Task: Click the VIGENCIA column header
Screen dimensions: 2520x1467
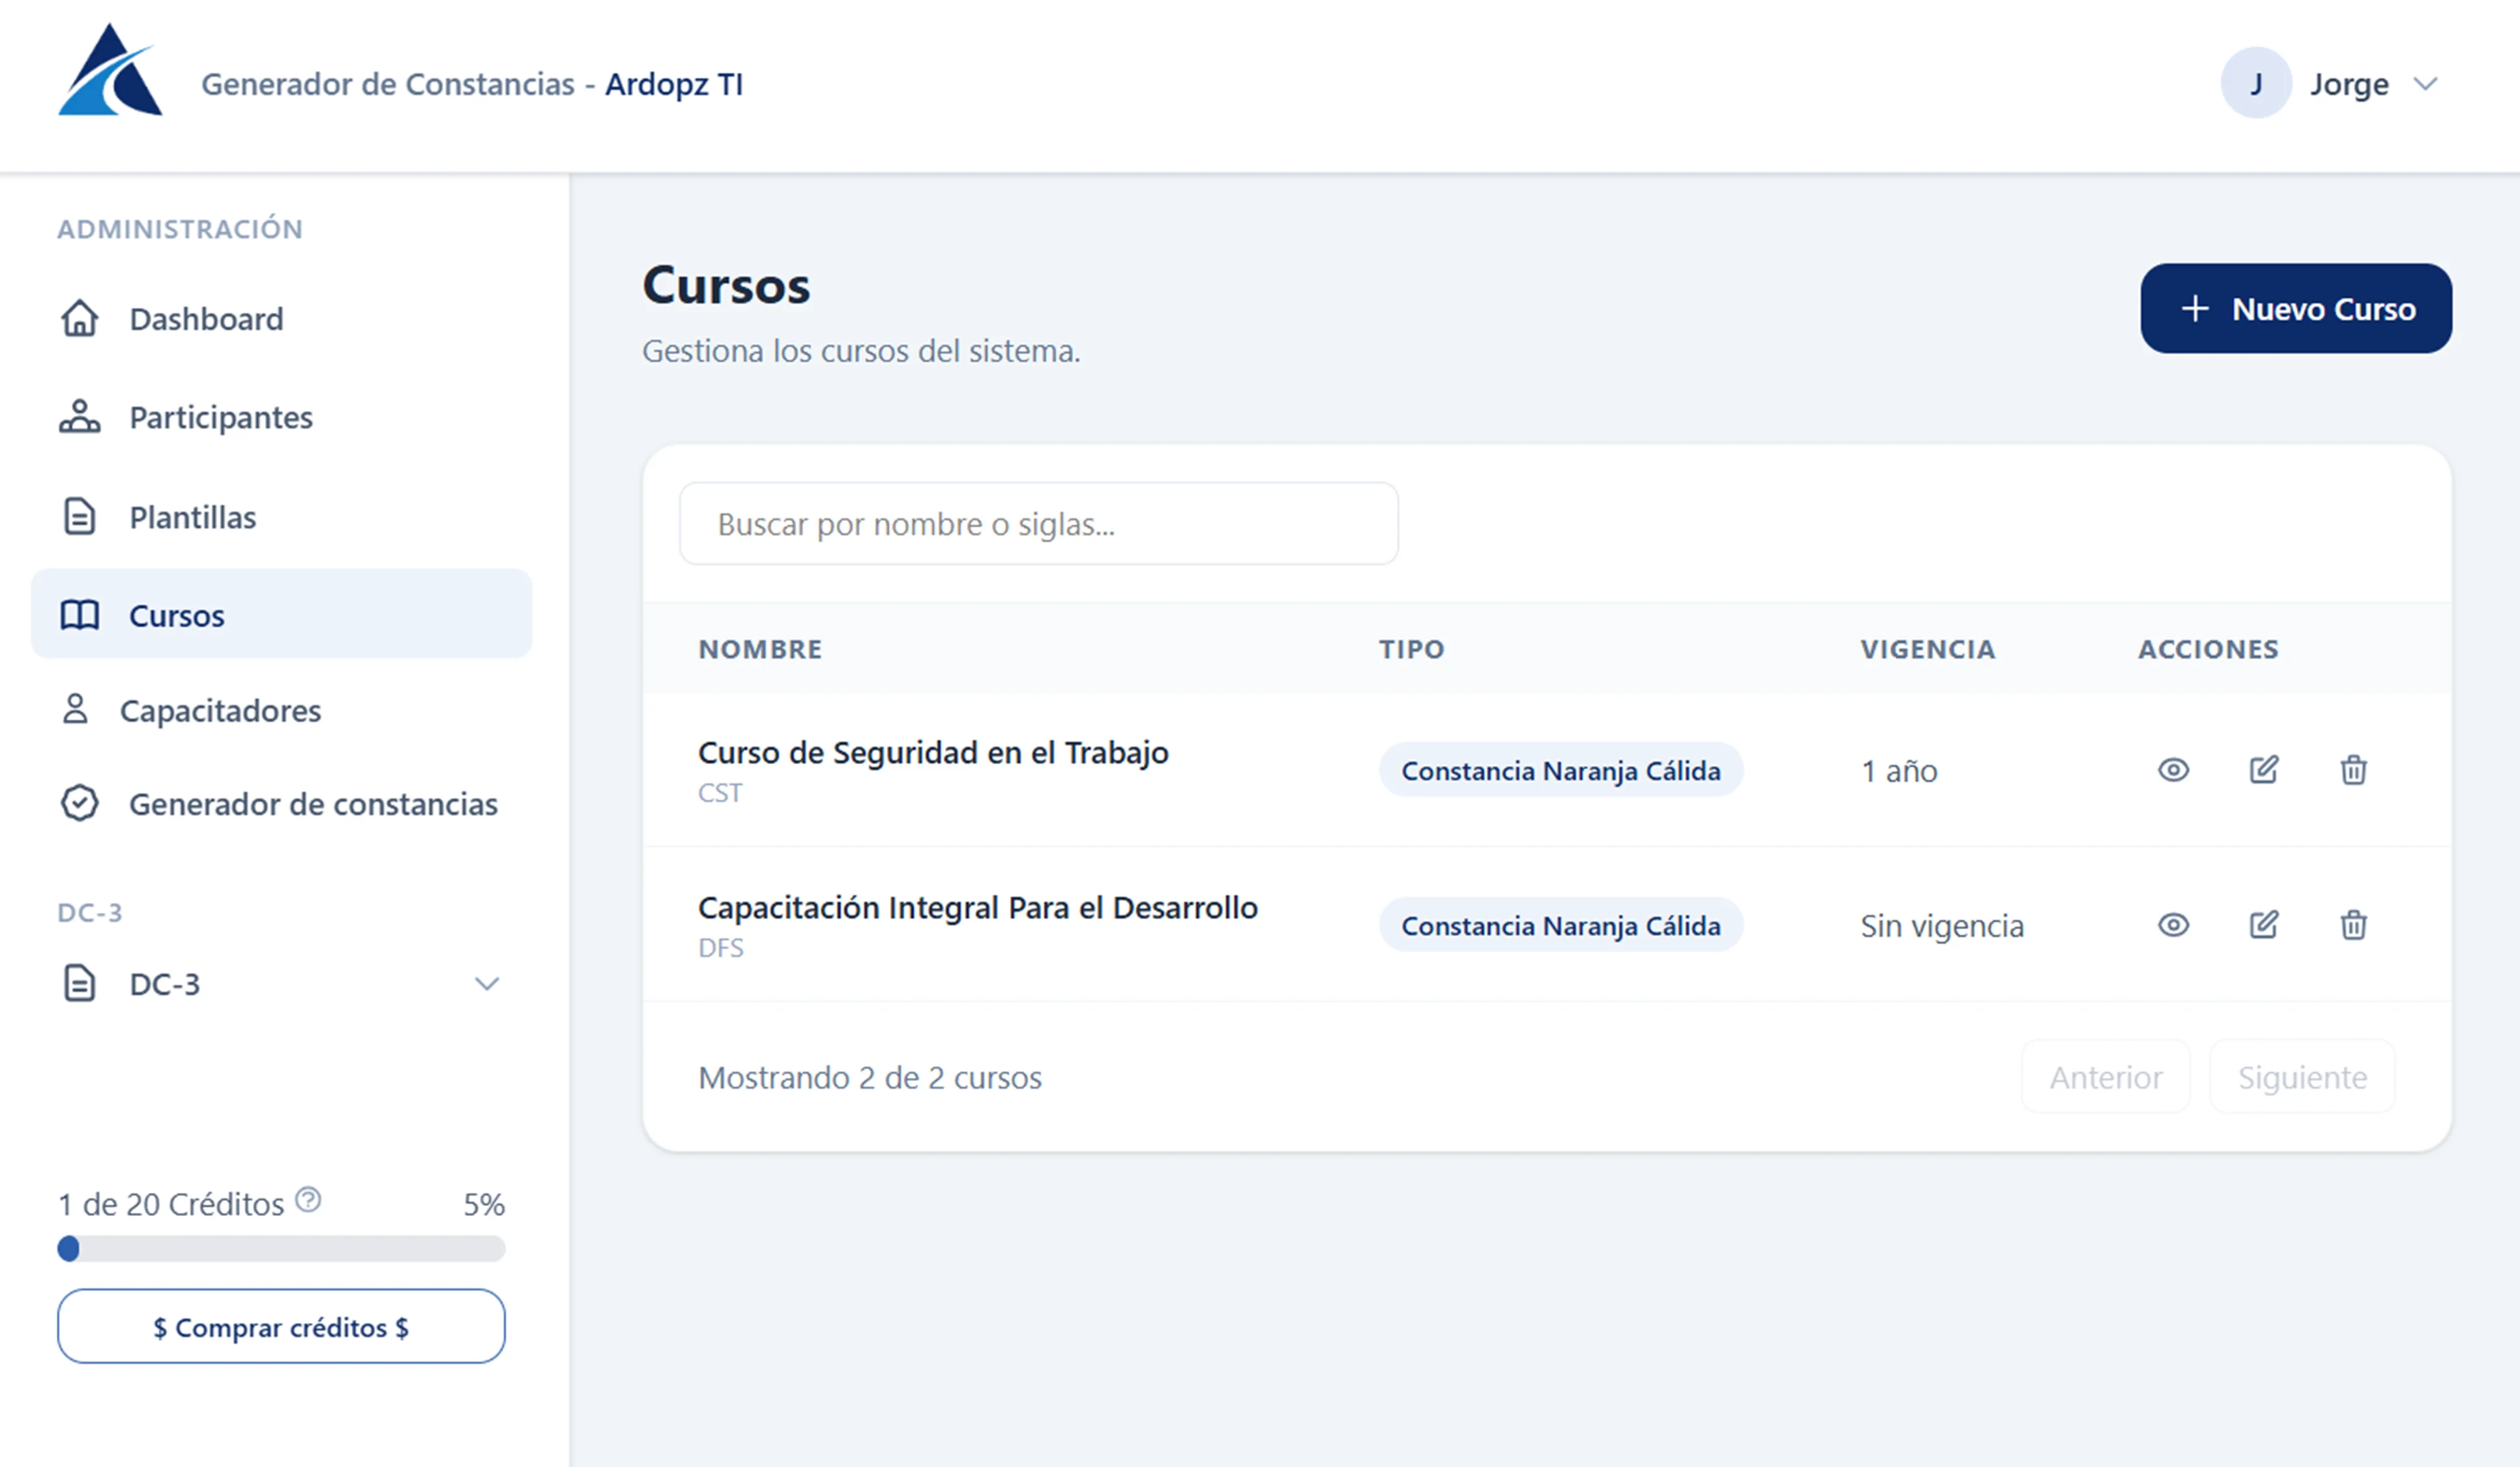Action: tap(1928, 649)
